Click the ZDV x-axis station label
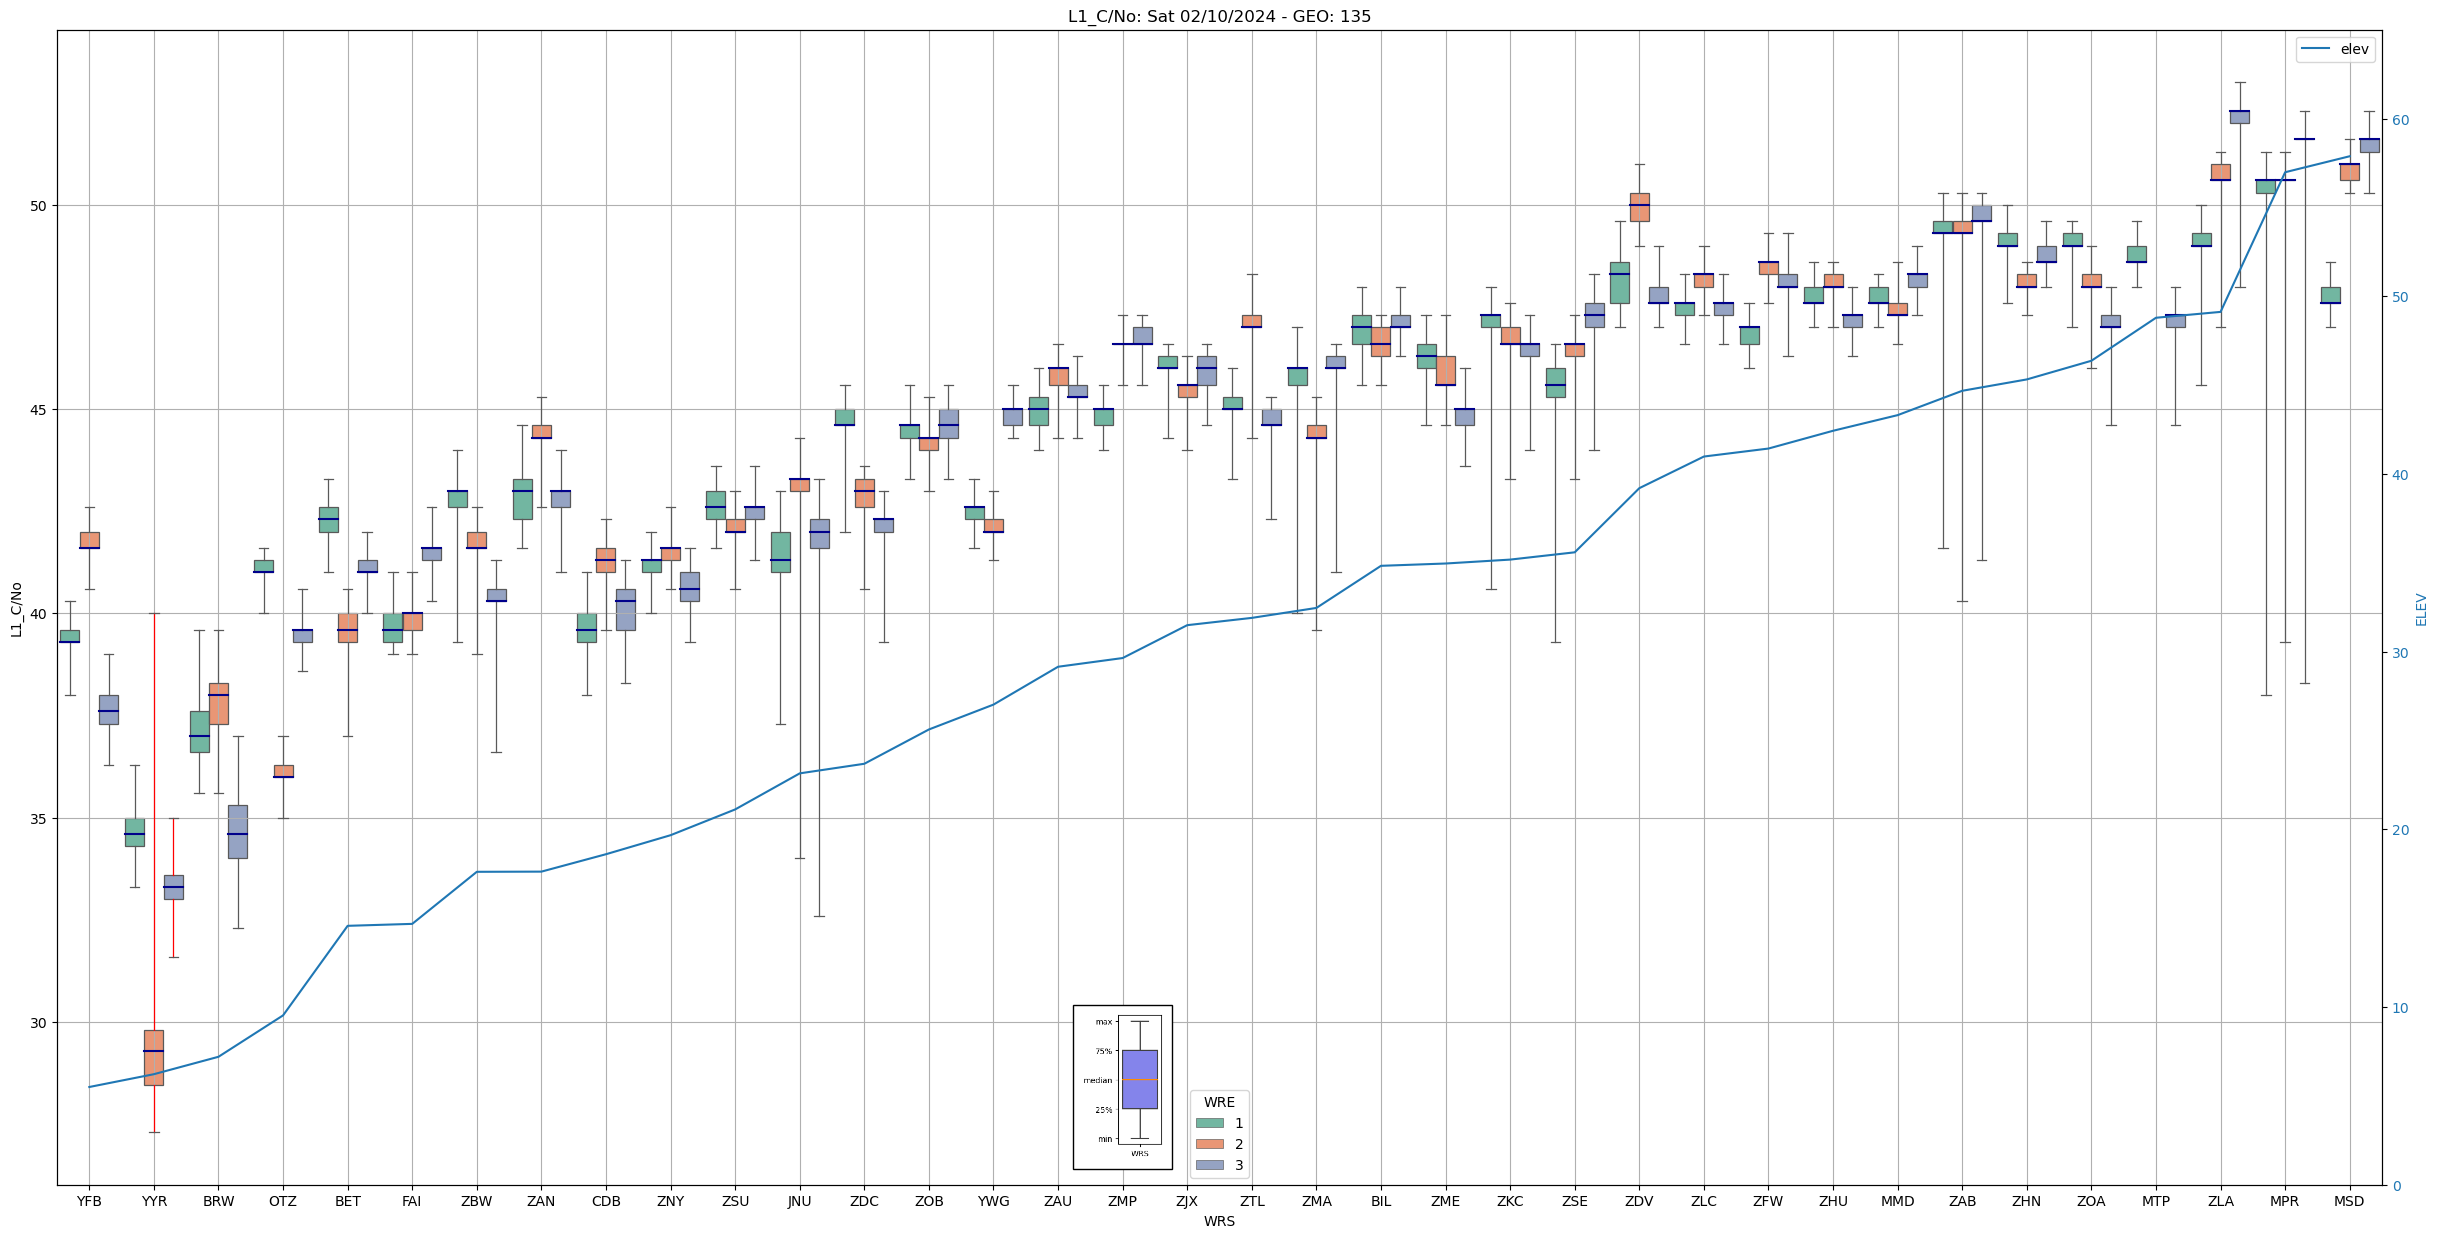2439x1238 pixels. point(1639,1201)
